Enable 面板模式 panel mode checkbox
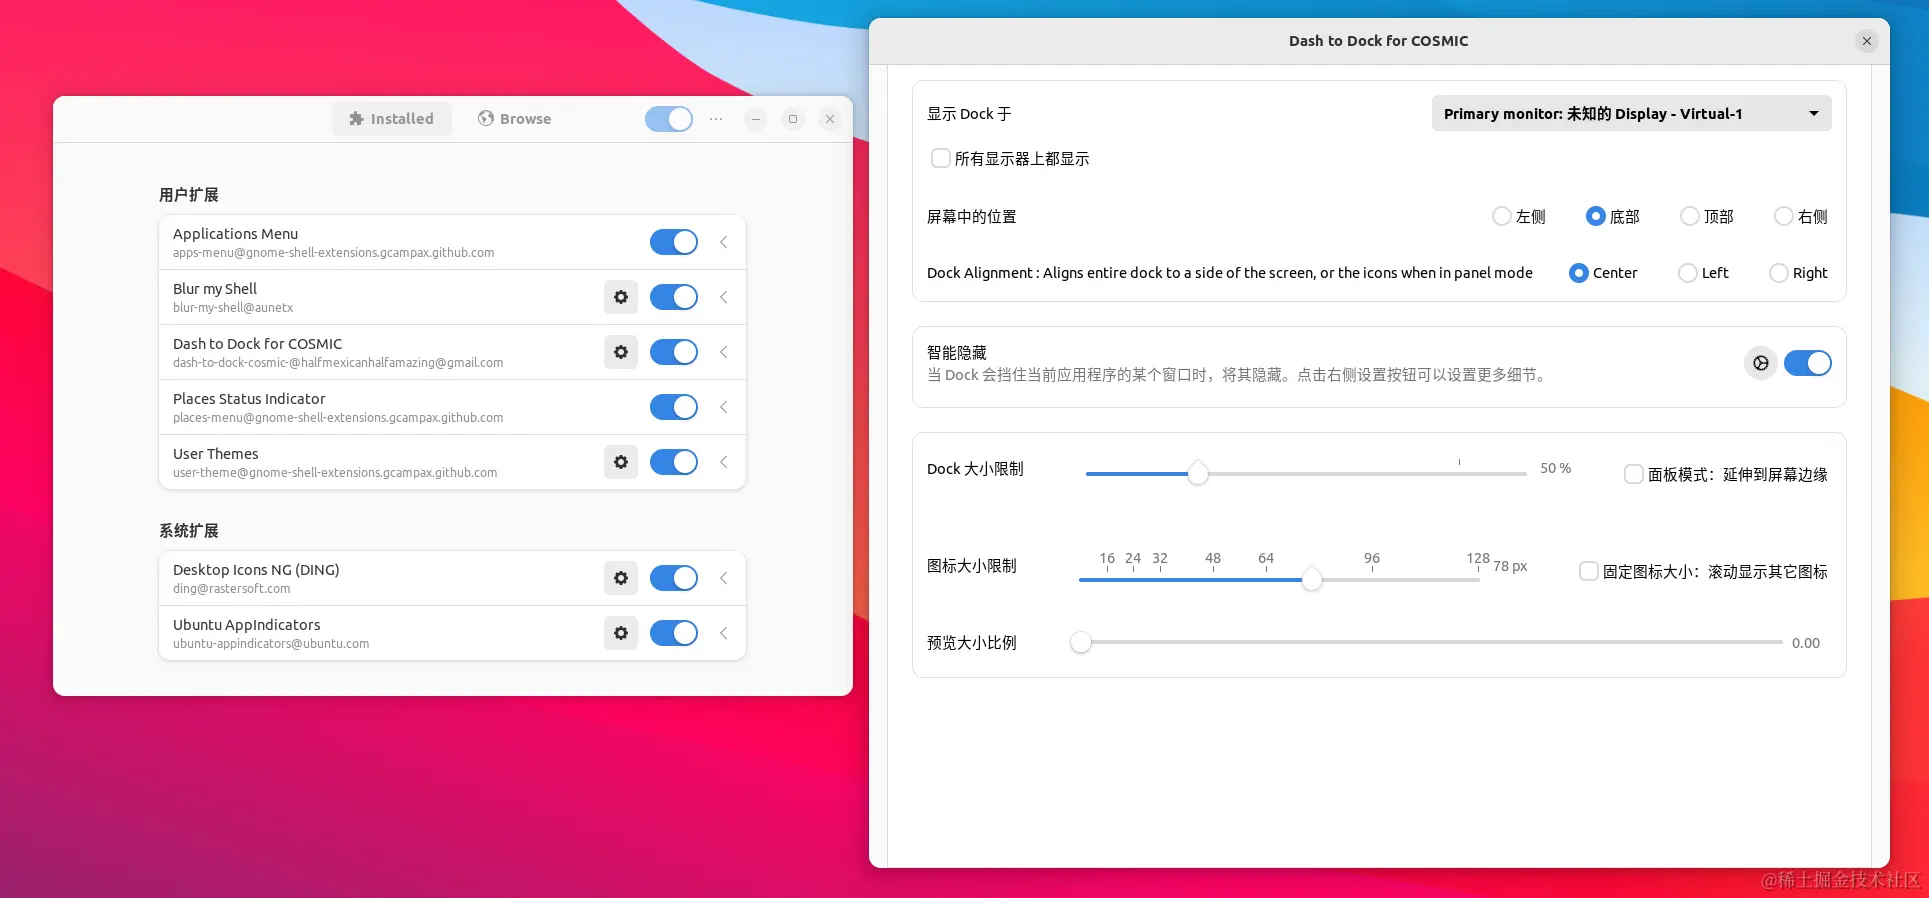The height and width of the screenshot is (898, 1929). click(x=1634, y=474)
